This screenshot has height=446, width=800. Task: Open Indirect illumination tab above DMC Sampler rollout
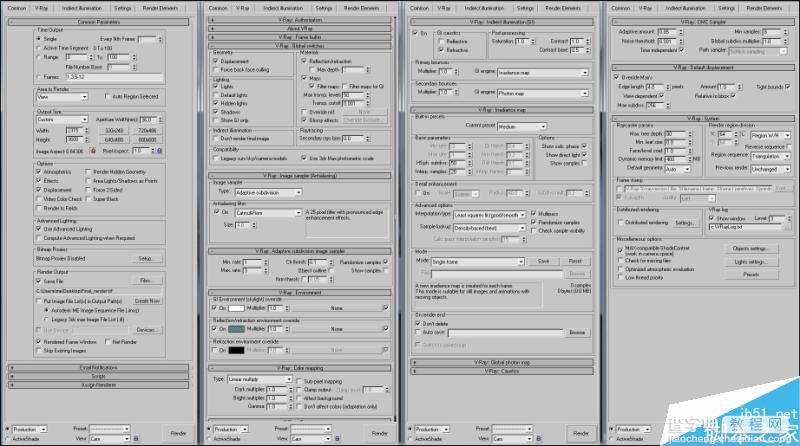point(686,8)
